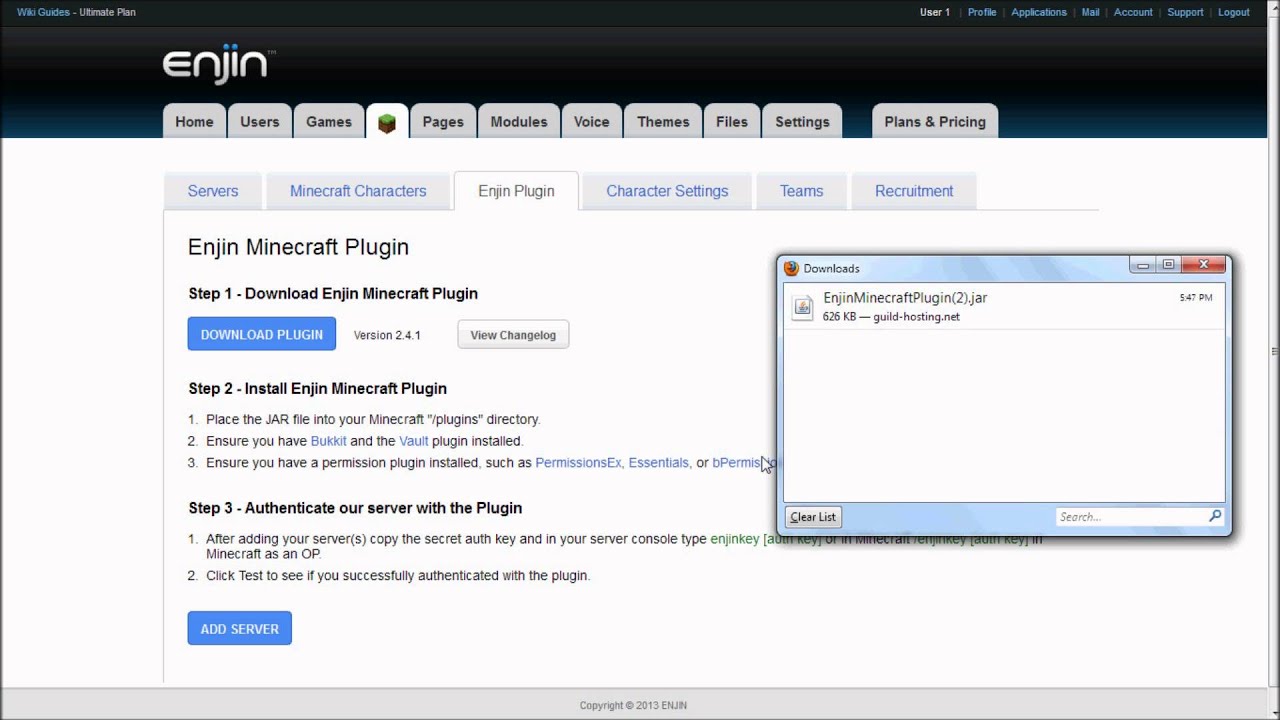Select the EnjinMinecraftPlugin(2).jar download entry

[1004, 307]
